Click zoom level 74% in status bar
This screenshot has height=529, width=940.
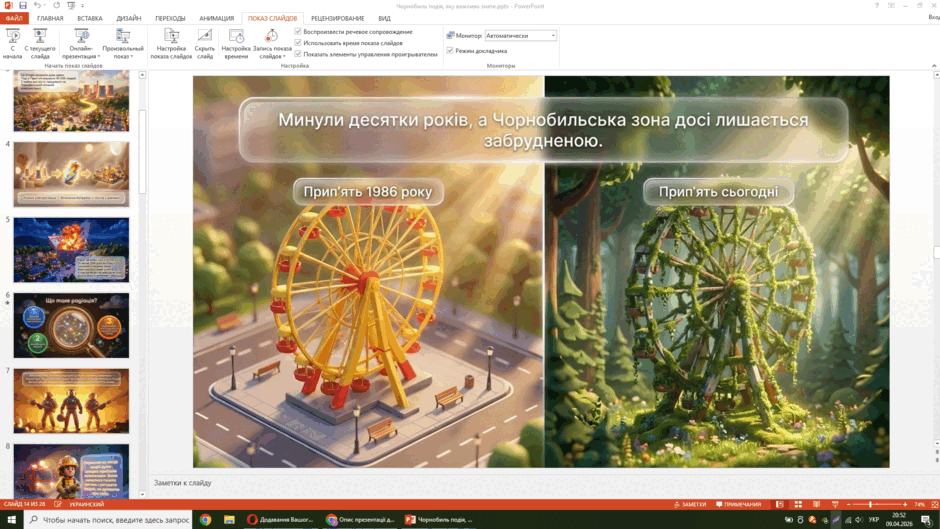pos(920,504)
